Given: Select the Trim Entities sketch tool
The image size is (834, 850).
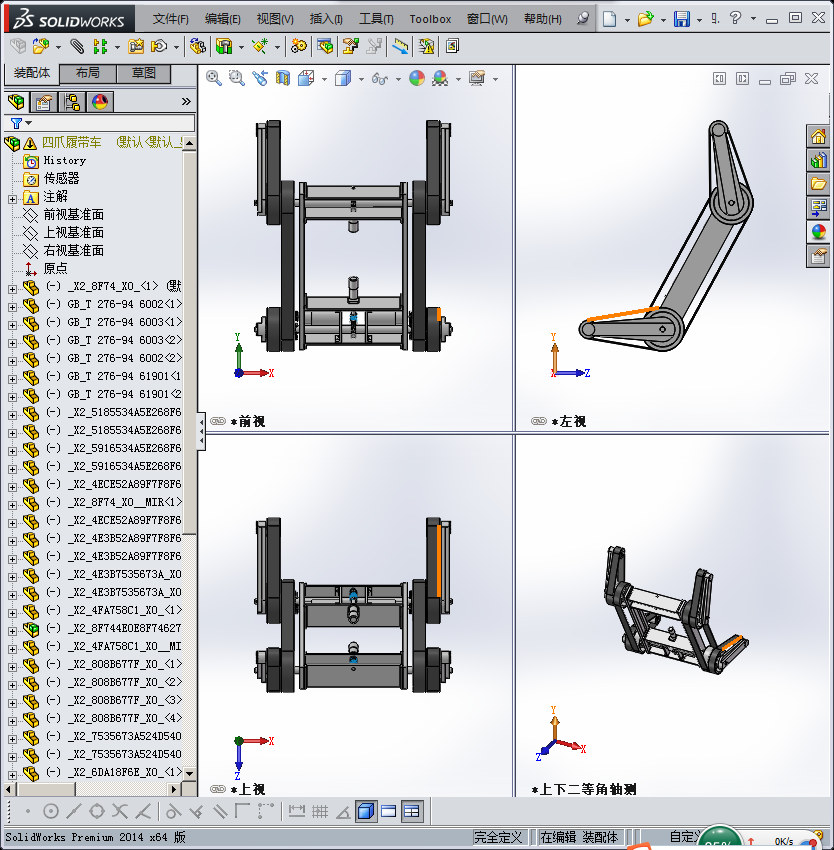Looking at the screenshot, I should pyautogui.click(x=121, y=812).
